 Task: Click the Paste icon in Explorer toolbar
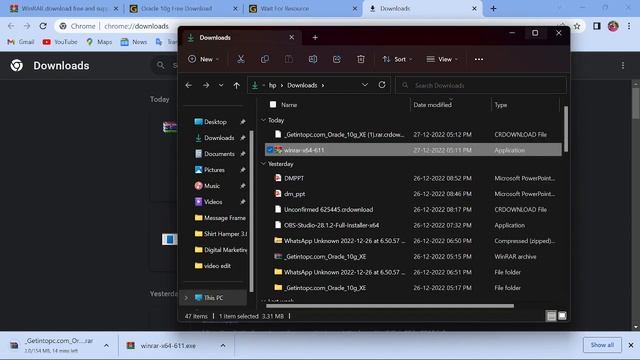[289, 59]
